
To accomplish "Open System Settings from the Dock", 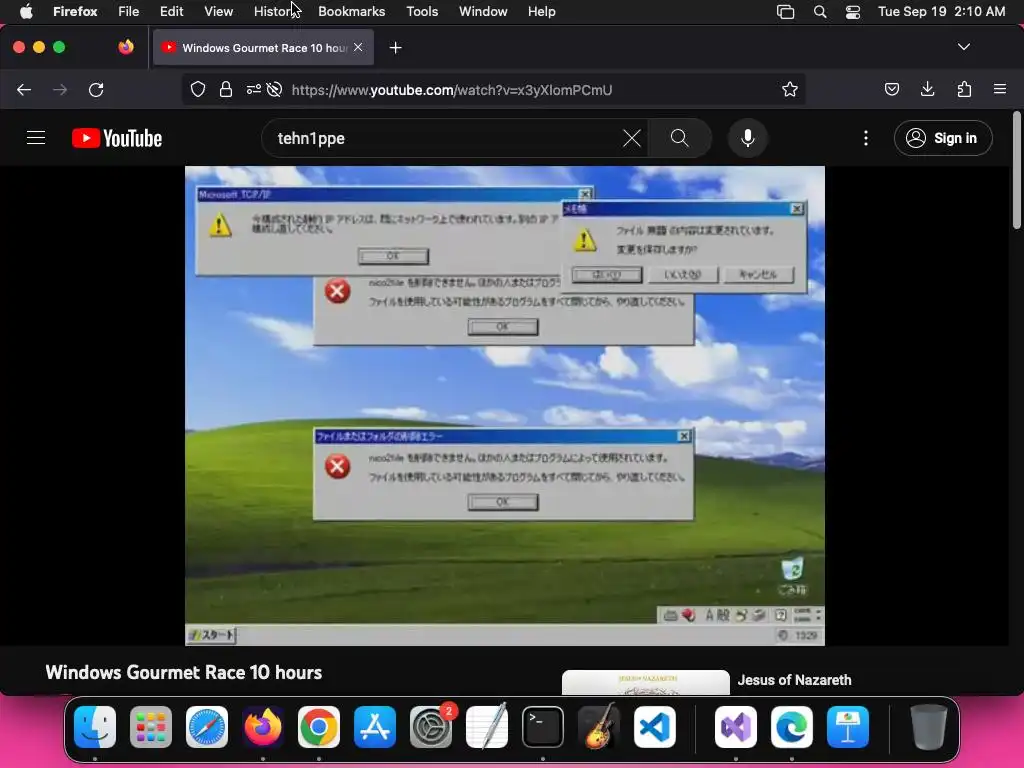I will click(x=431, y=727).
